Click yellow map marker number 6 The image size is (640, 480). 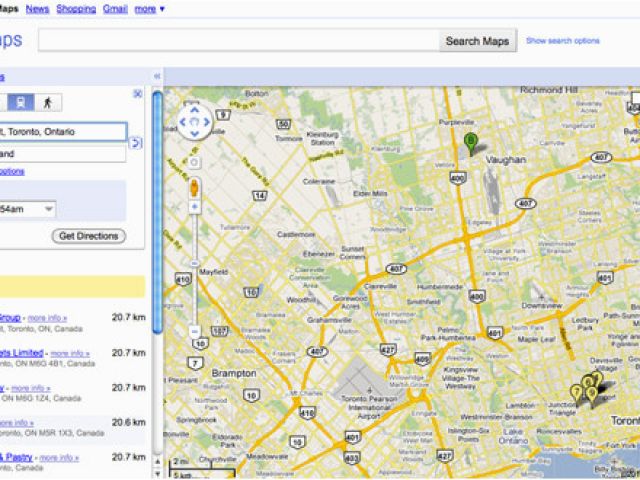[587, 382]
